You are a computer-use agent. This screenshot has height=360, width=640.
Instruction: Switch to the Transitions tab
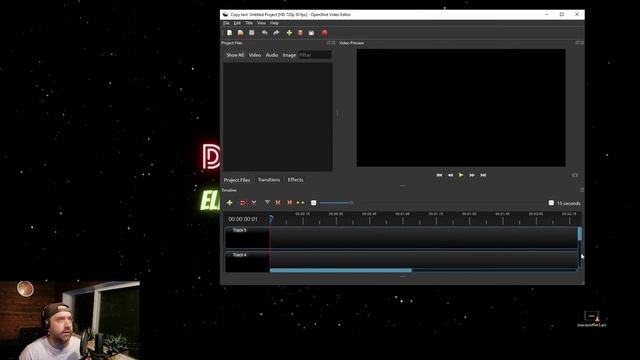[x=269, y=180]
